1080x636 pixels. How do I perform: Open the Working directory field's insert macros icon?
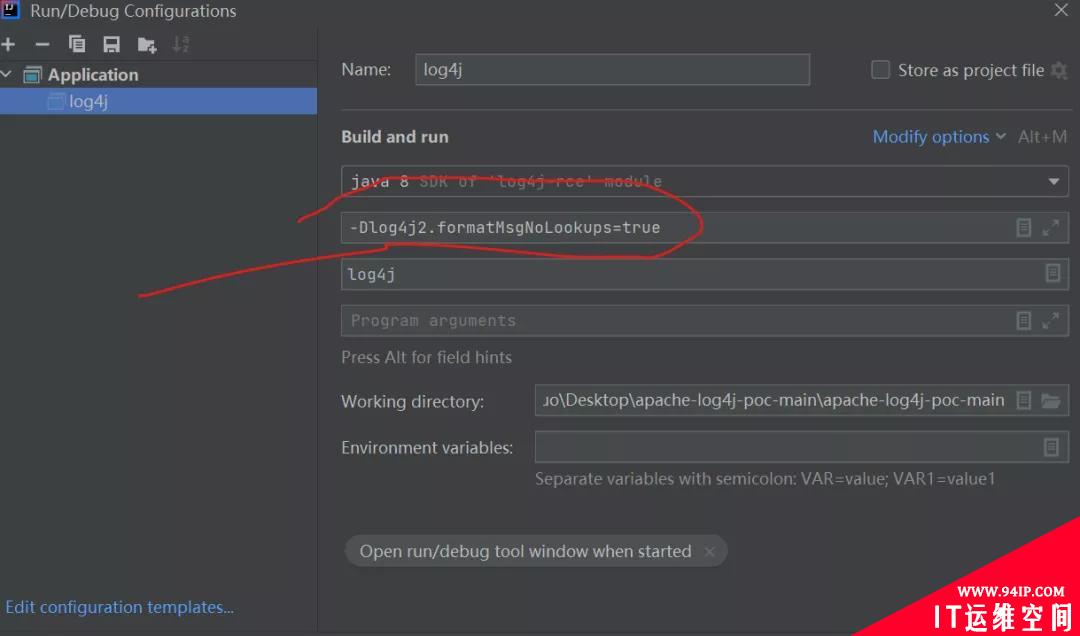1024,400
